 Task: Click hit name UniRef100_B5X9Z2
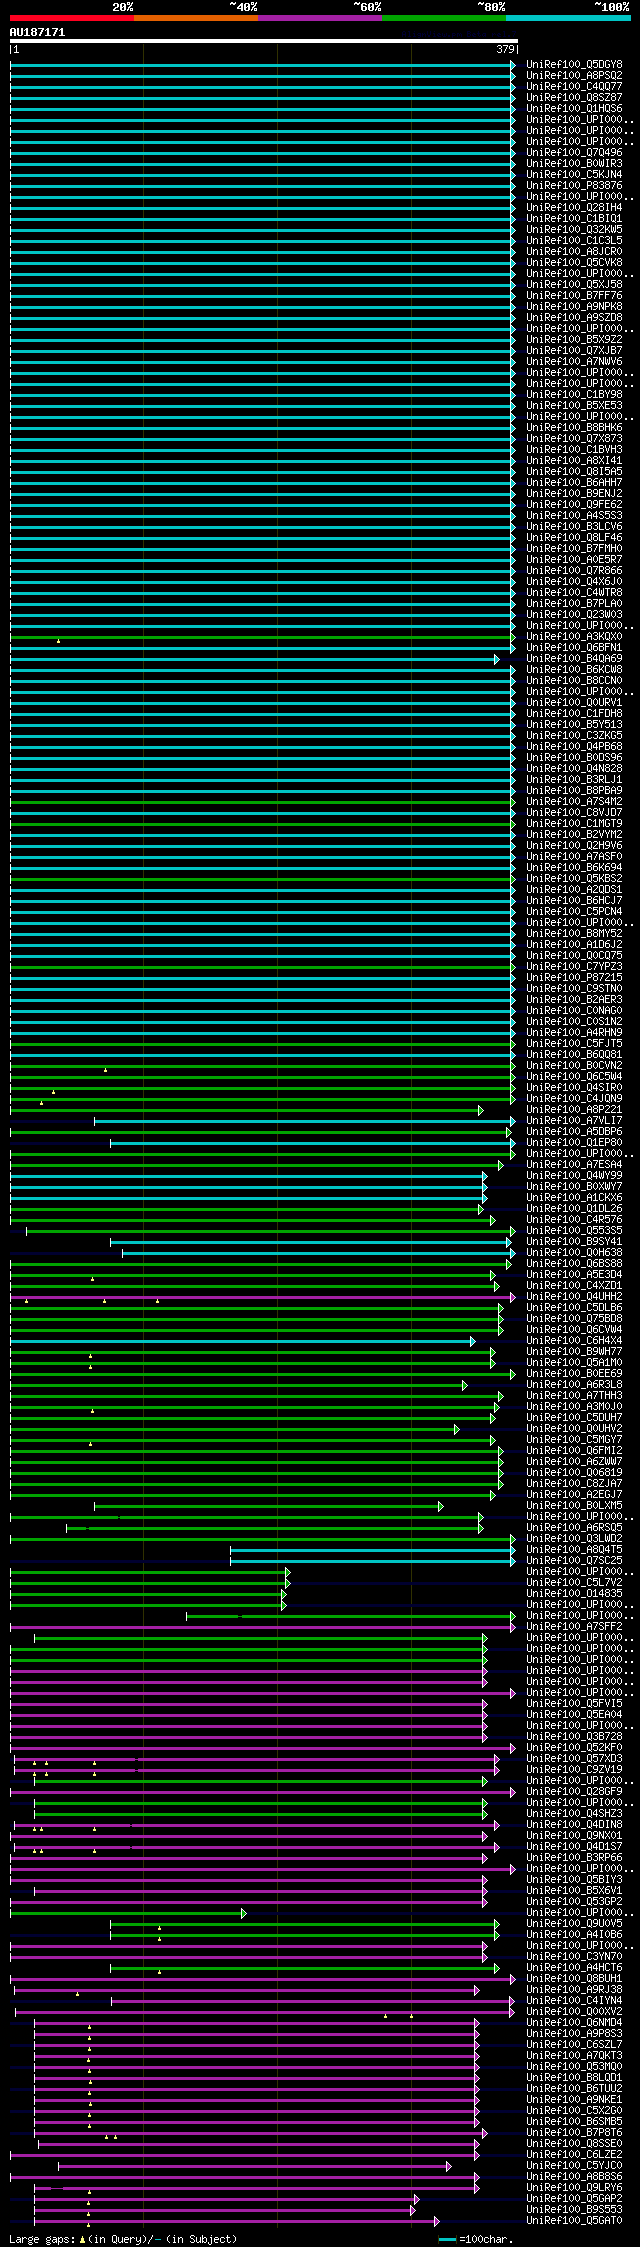click(x=574, y=340)
